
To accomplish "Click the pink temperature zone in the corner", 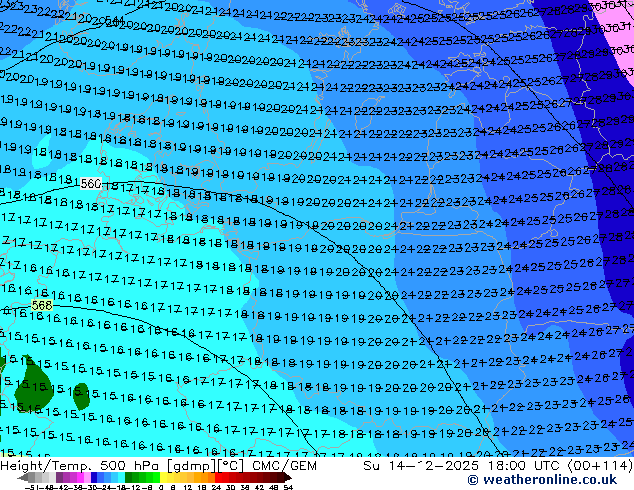I will click(x=619, y=36).
